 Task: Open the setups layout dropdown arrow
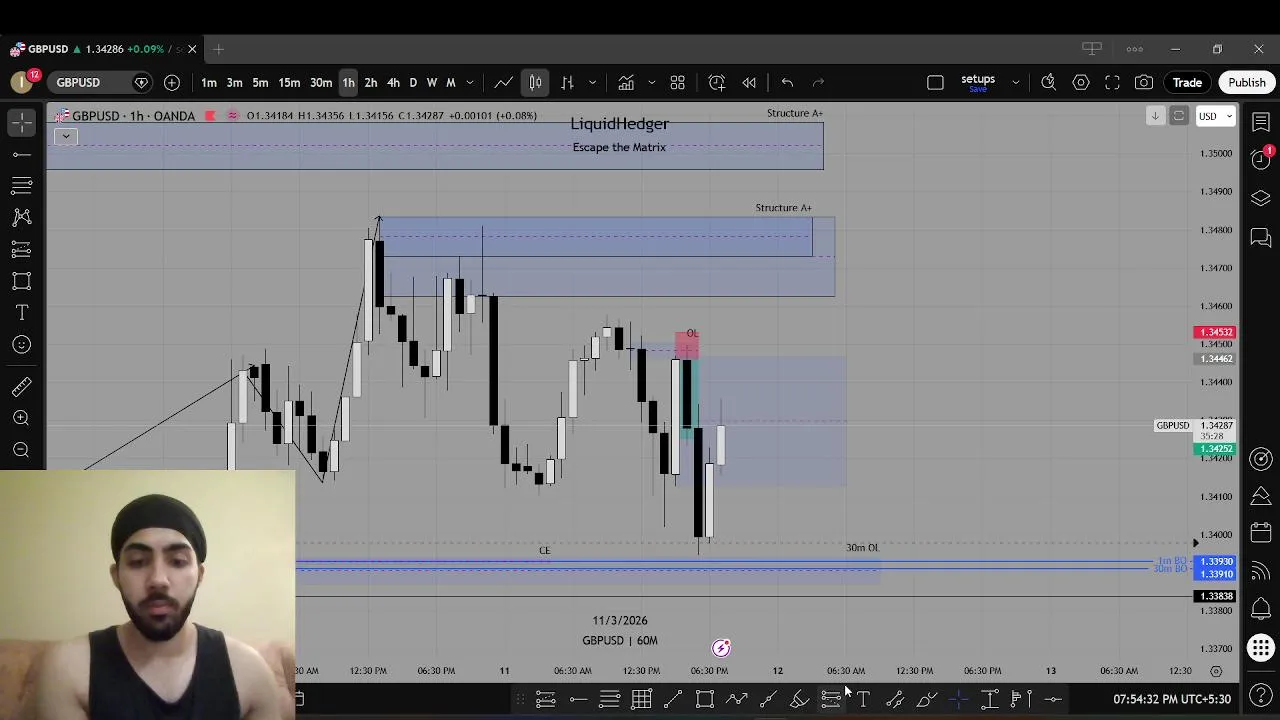click(1015, 82)
